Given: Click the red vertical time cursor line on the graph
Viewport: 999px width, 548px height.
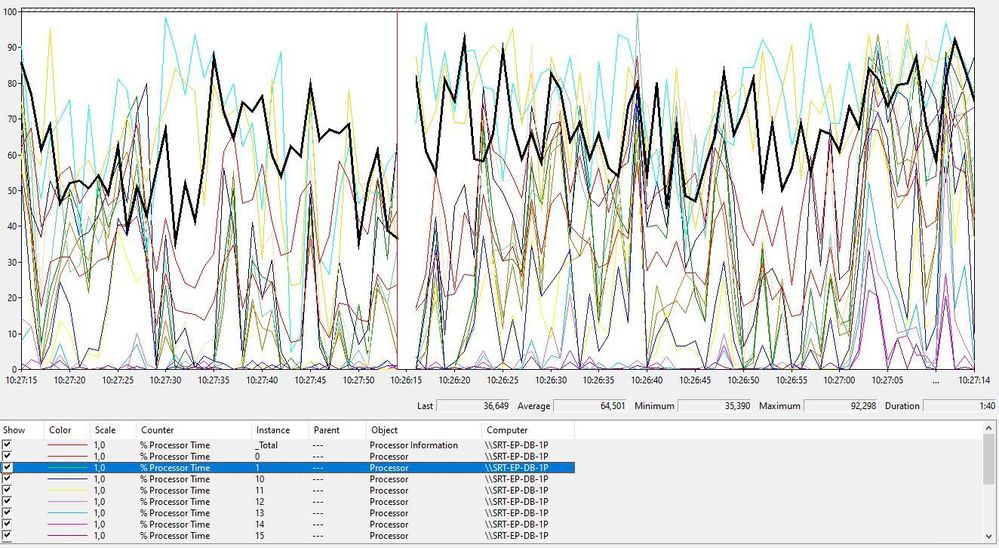Looking at the screenshot, I should pyautogui.click(x=398, y=190).
